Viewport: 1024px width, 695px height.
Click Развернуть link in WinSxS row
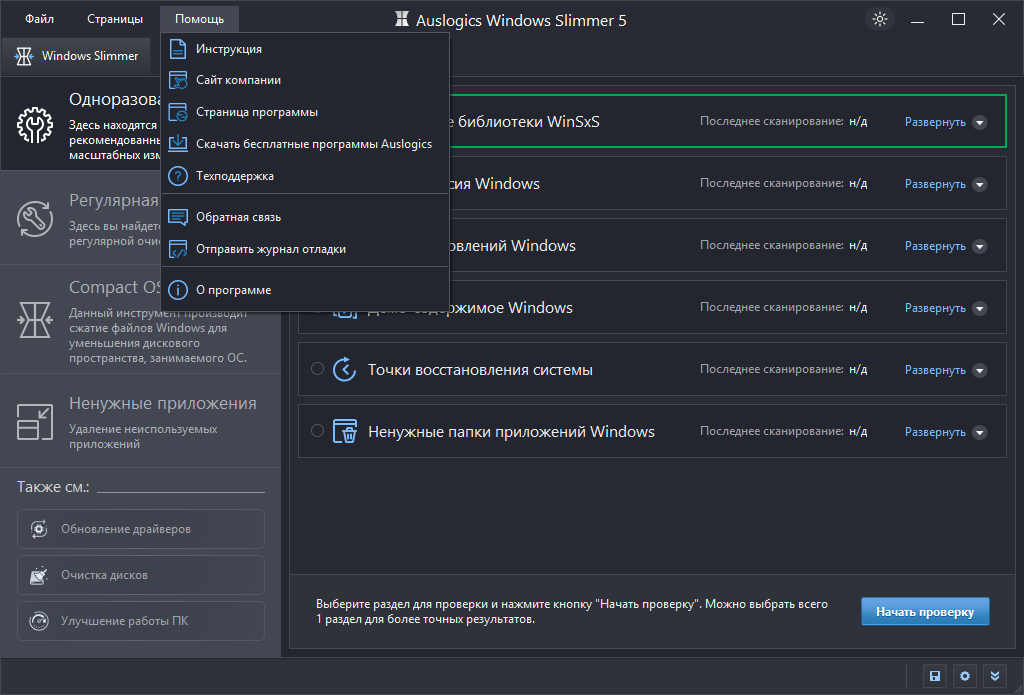[935, 122]
